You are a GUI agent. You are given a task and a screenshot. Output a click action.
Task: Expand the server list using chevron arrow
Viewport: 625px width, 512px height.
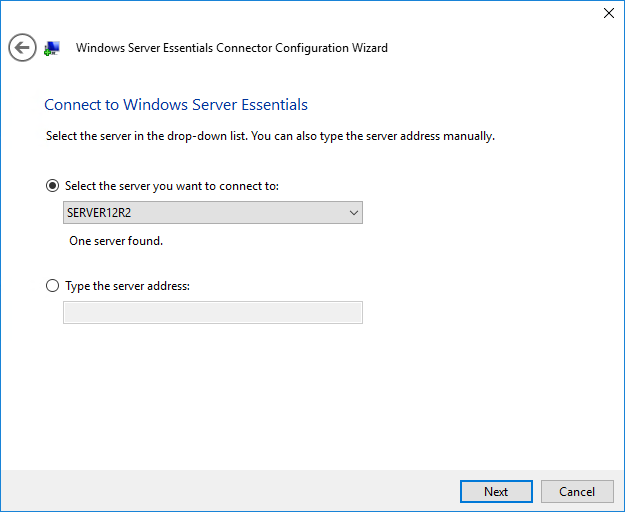point(352,212)
